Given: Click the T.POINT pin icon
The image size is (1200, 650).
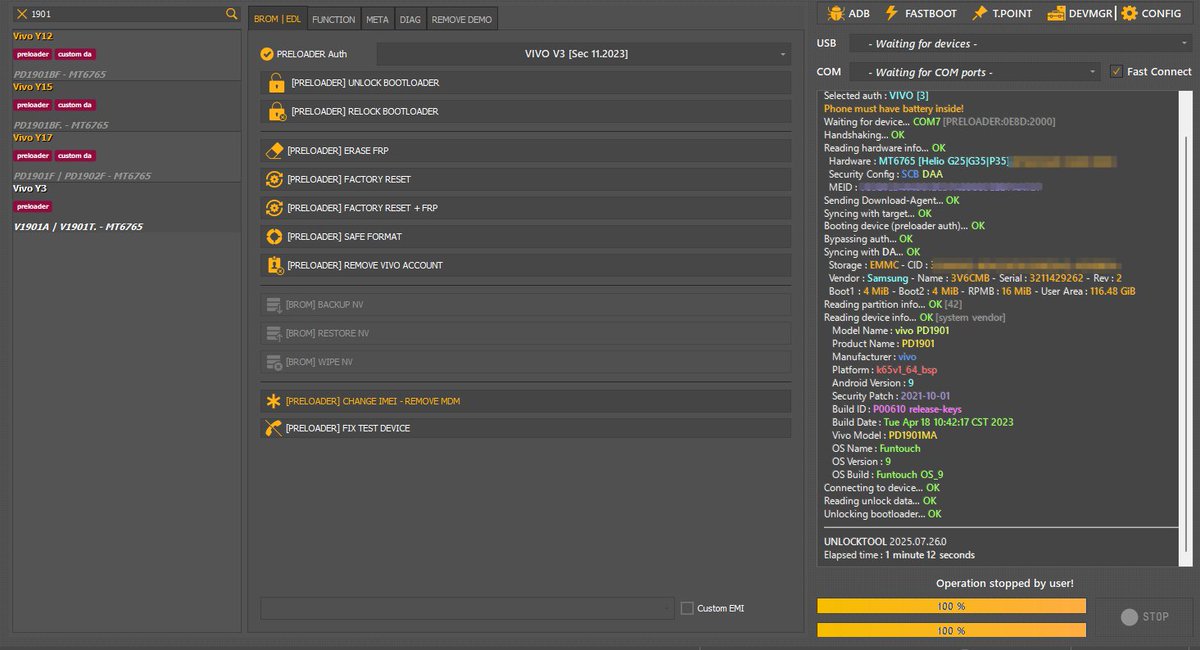Looking at the screenshot, I should click(x=981, y=13).
